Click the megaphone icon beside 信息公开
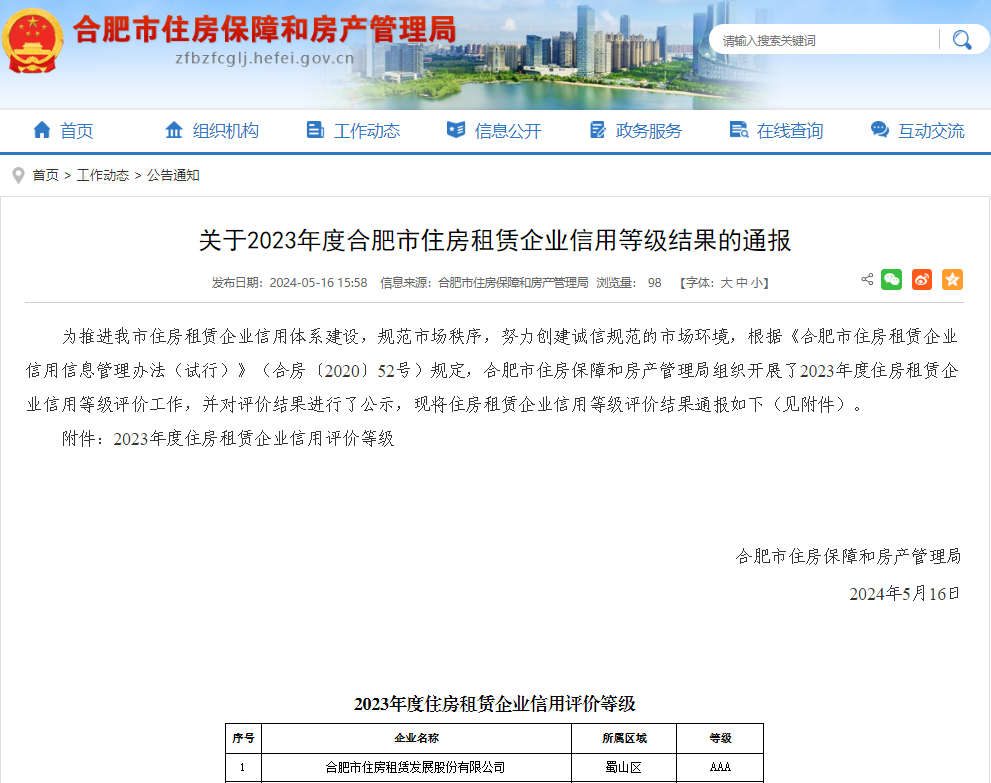This screenshot has height=783, width=991. 457,130
